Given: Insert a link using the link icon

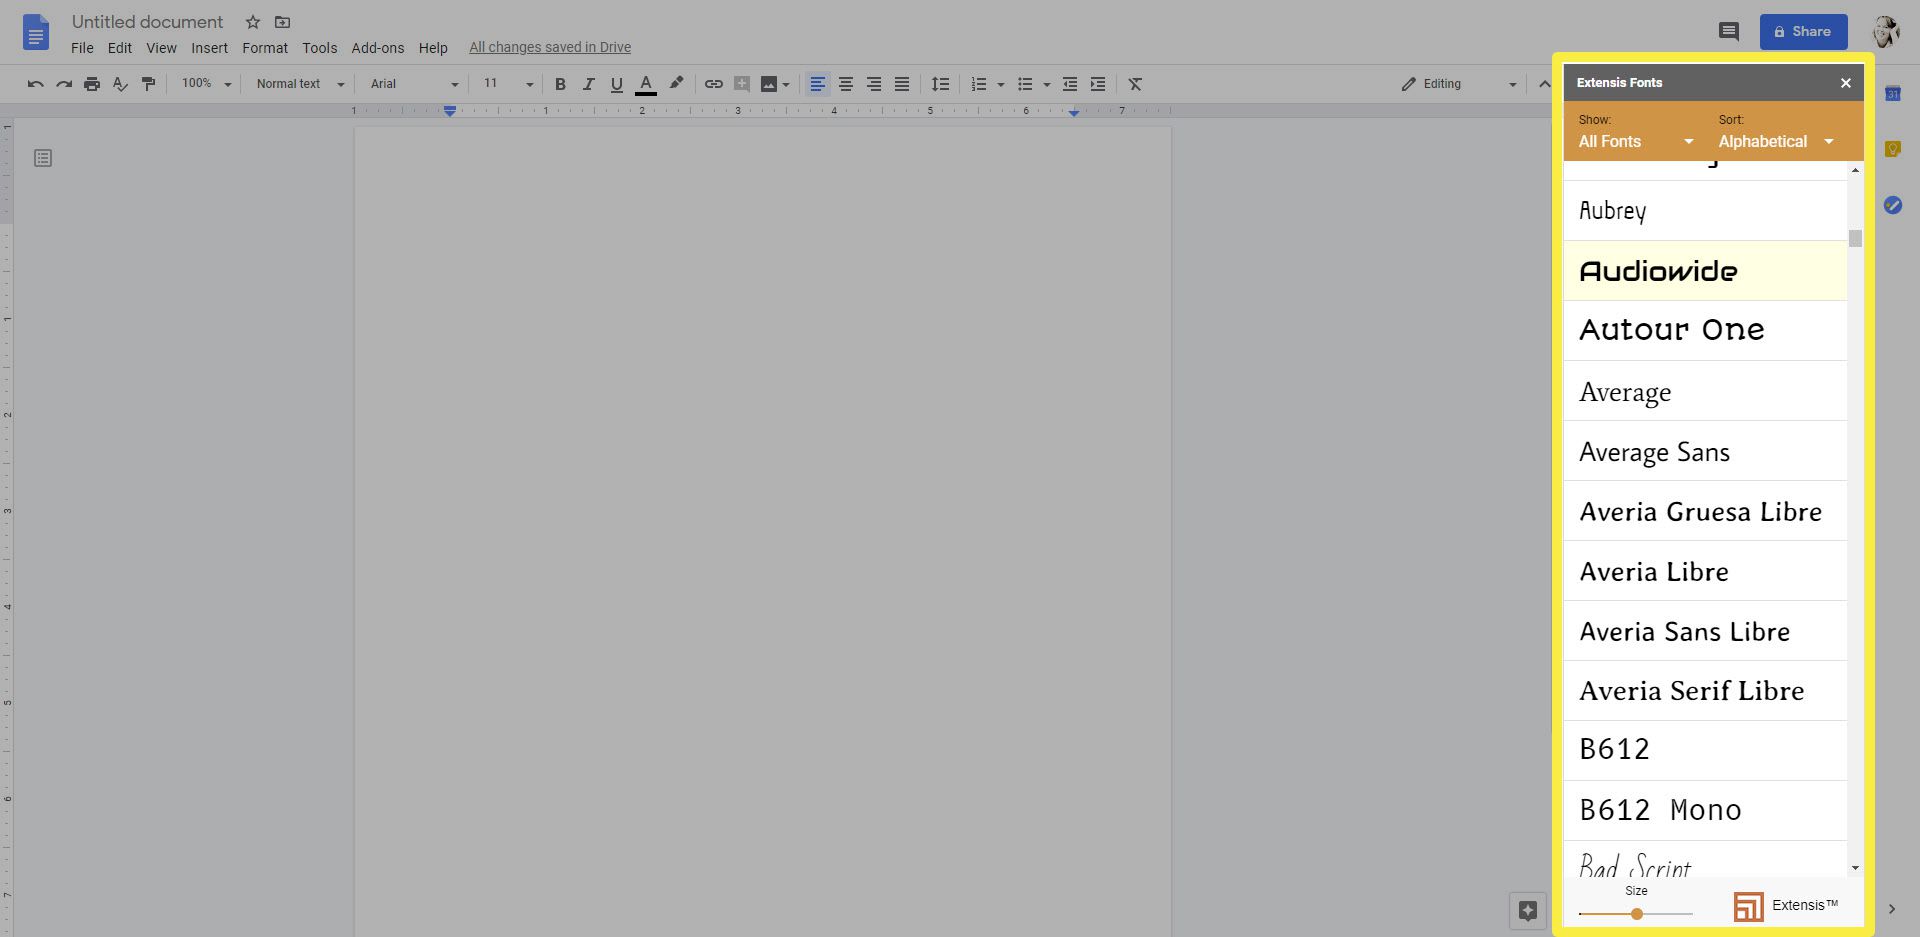Looking at the screenshot, I should click(713, 84).
